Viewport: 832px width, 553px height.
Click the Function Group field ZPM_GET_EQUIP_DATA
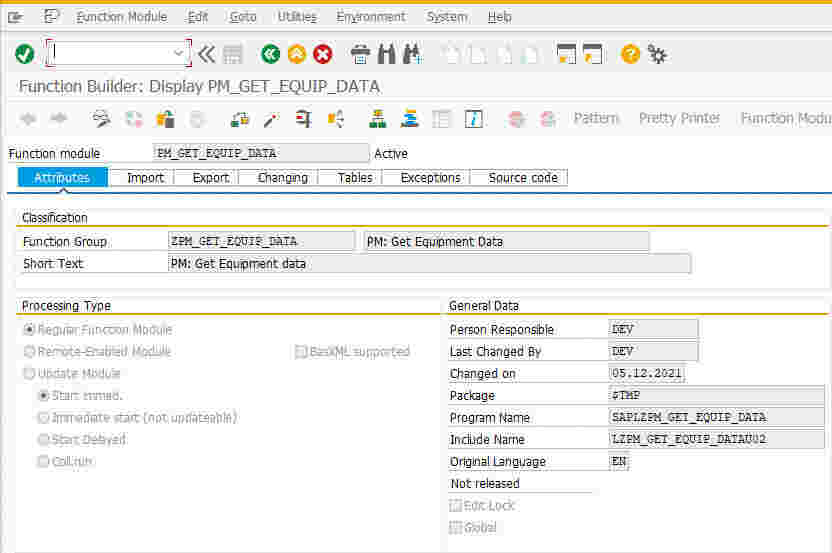pyautogui.click(x=261, y=241)
